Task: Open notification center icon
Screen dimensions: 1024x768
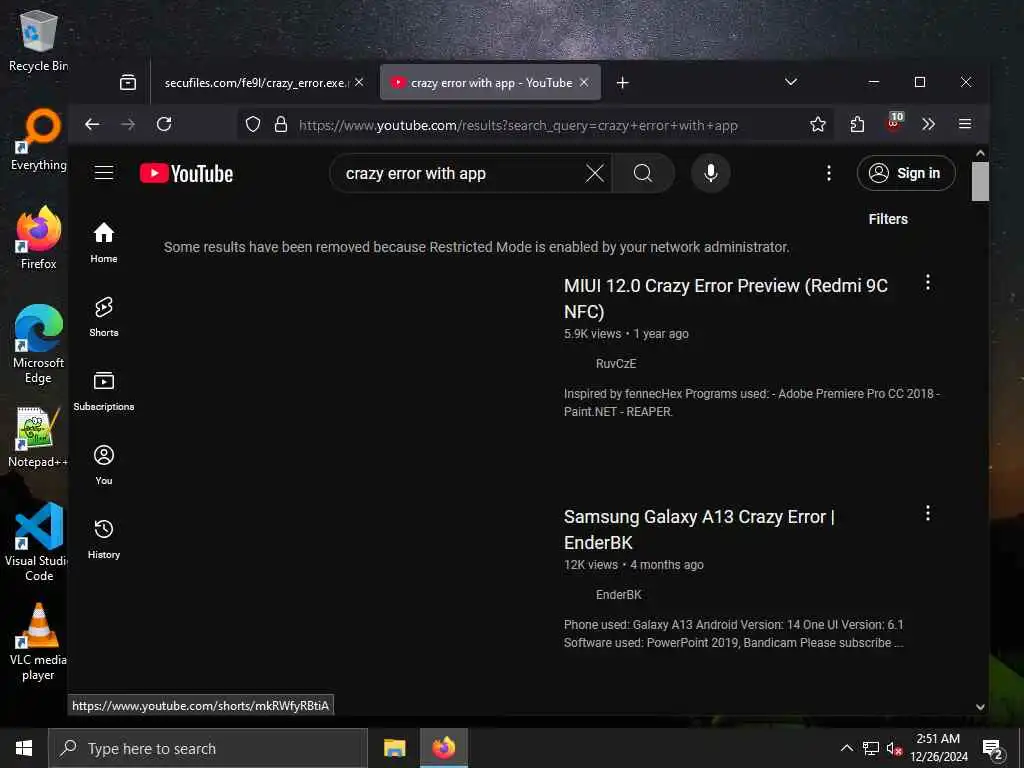Action: pos(992,749)
